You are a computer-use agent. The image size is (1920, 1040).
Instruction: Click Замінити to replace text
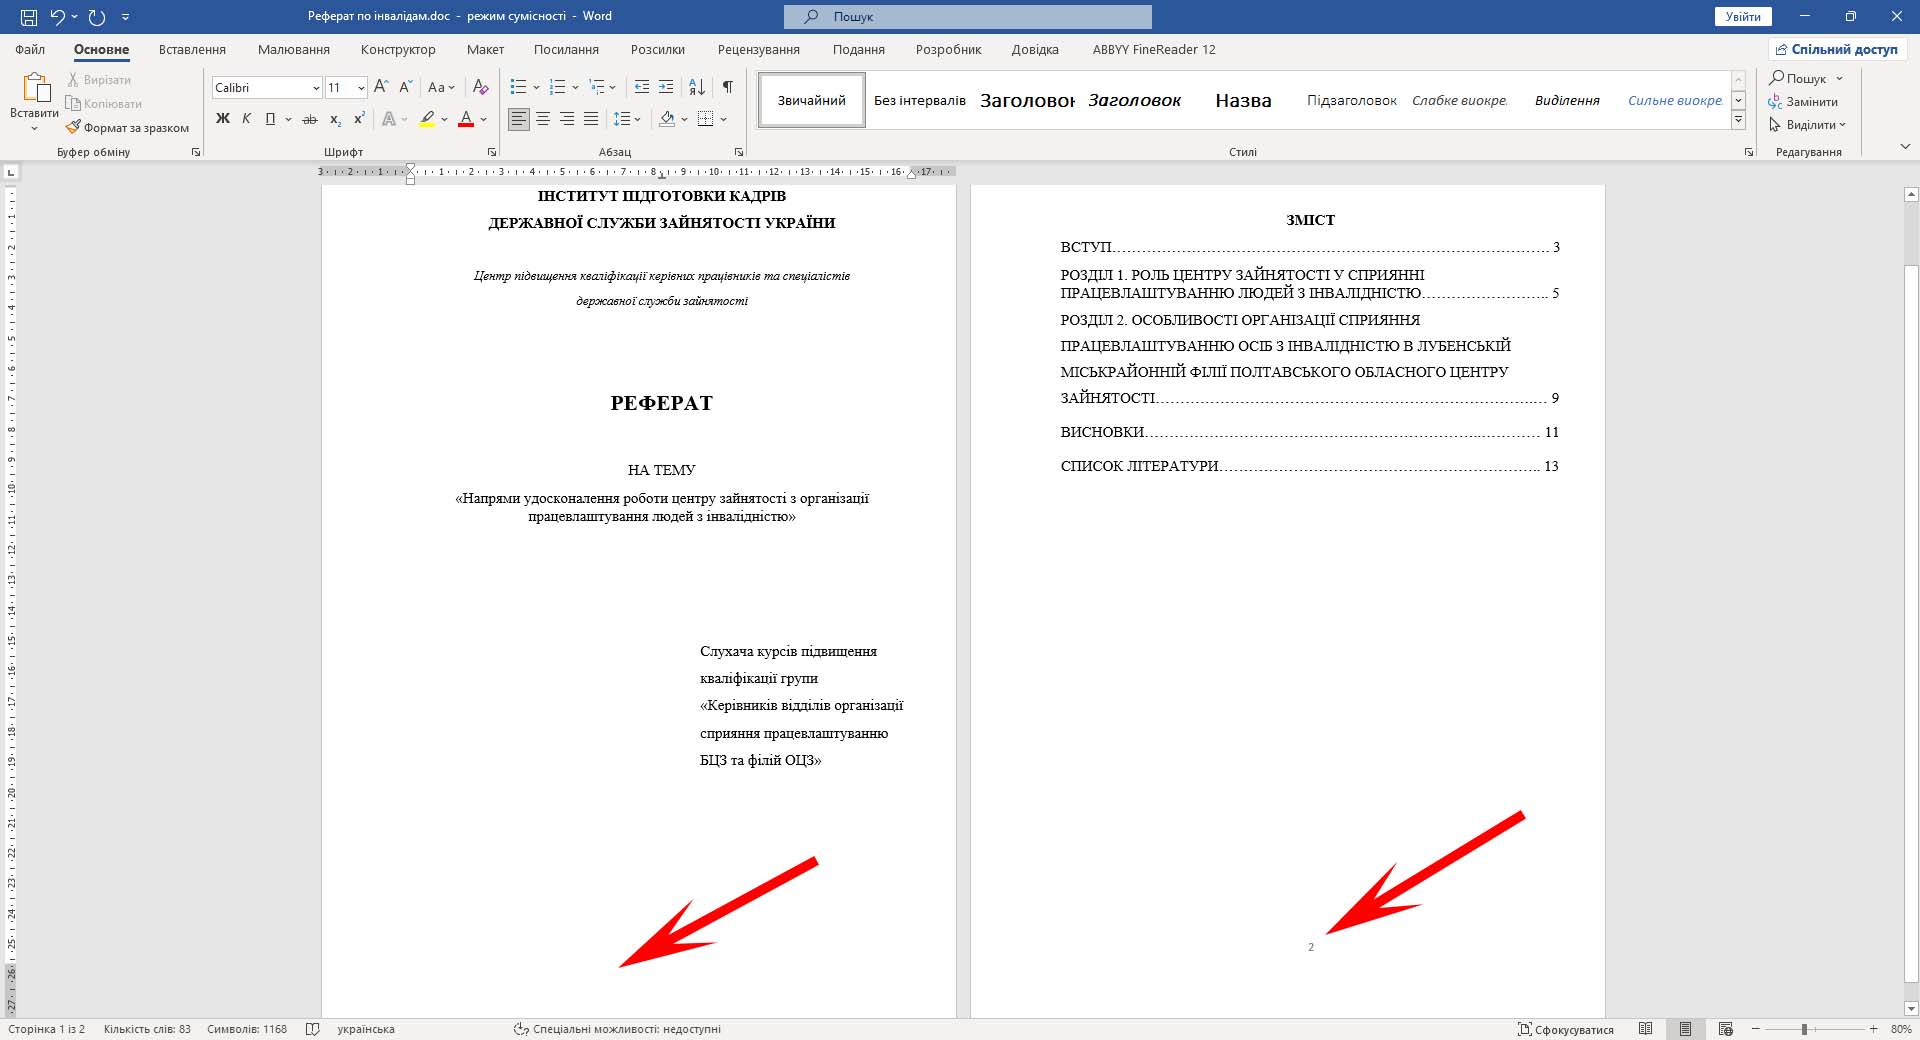[x=1803, y=102]
